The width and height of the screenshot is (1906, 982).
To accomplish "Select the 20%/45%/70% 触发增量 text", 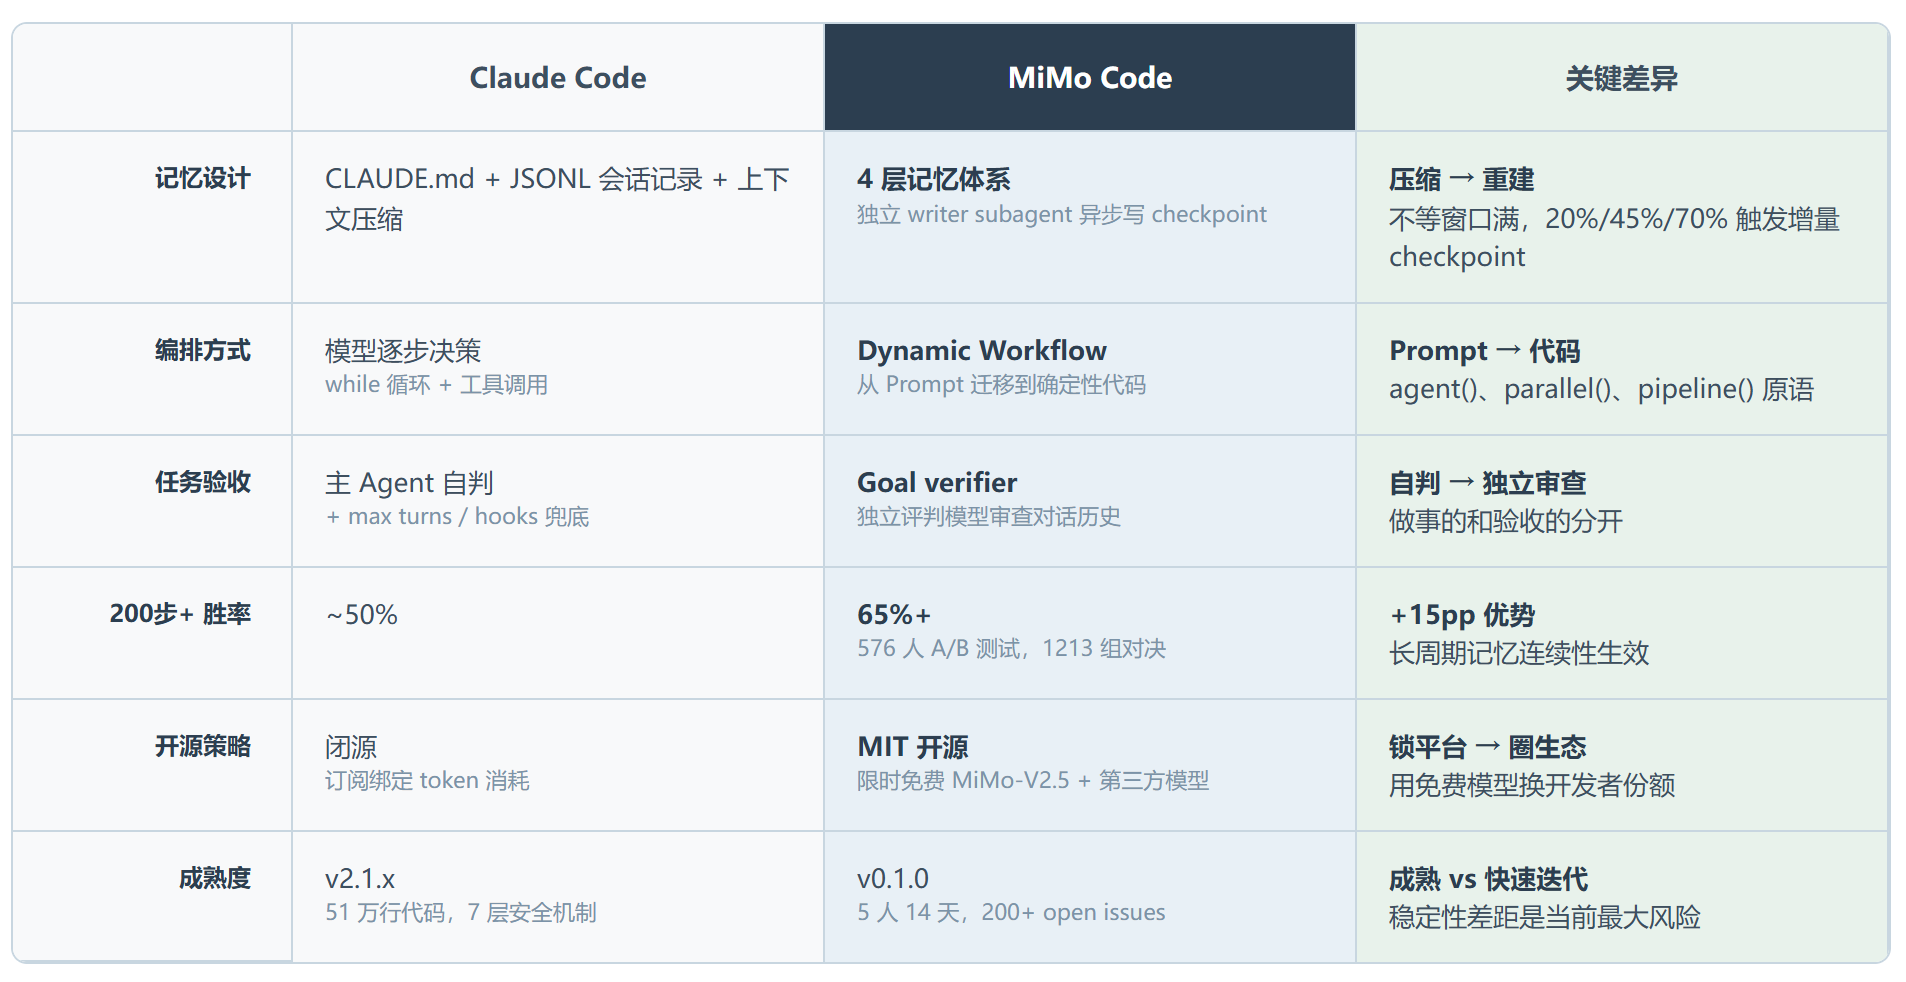I will click(x=1692, y=219).
